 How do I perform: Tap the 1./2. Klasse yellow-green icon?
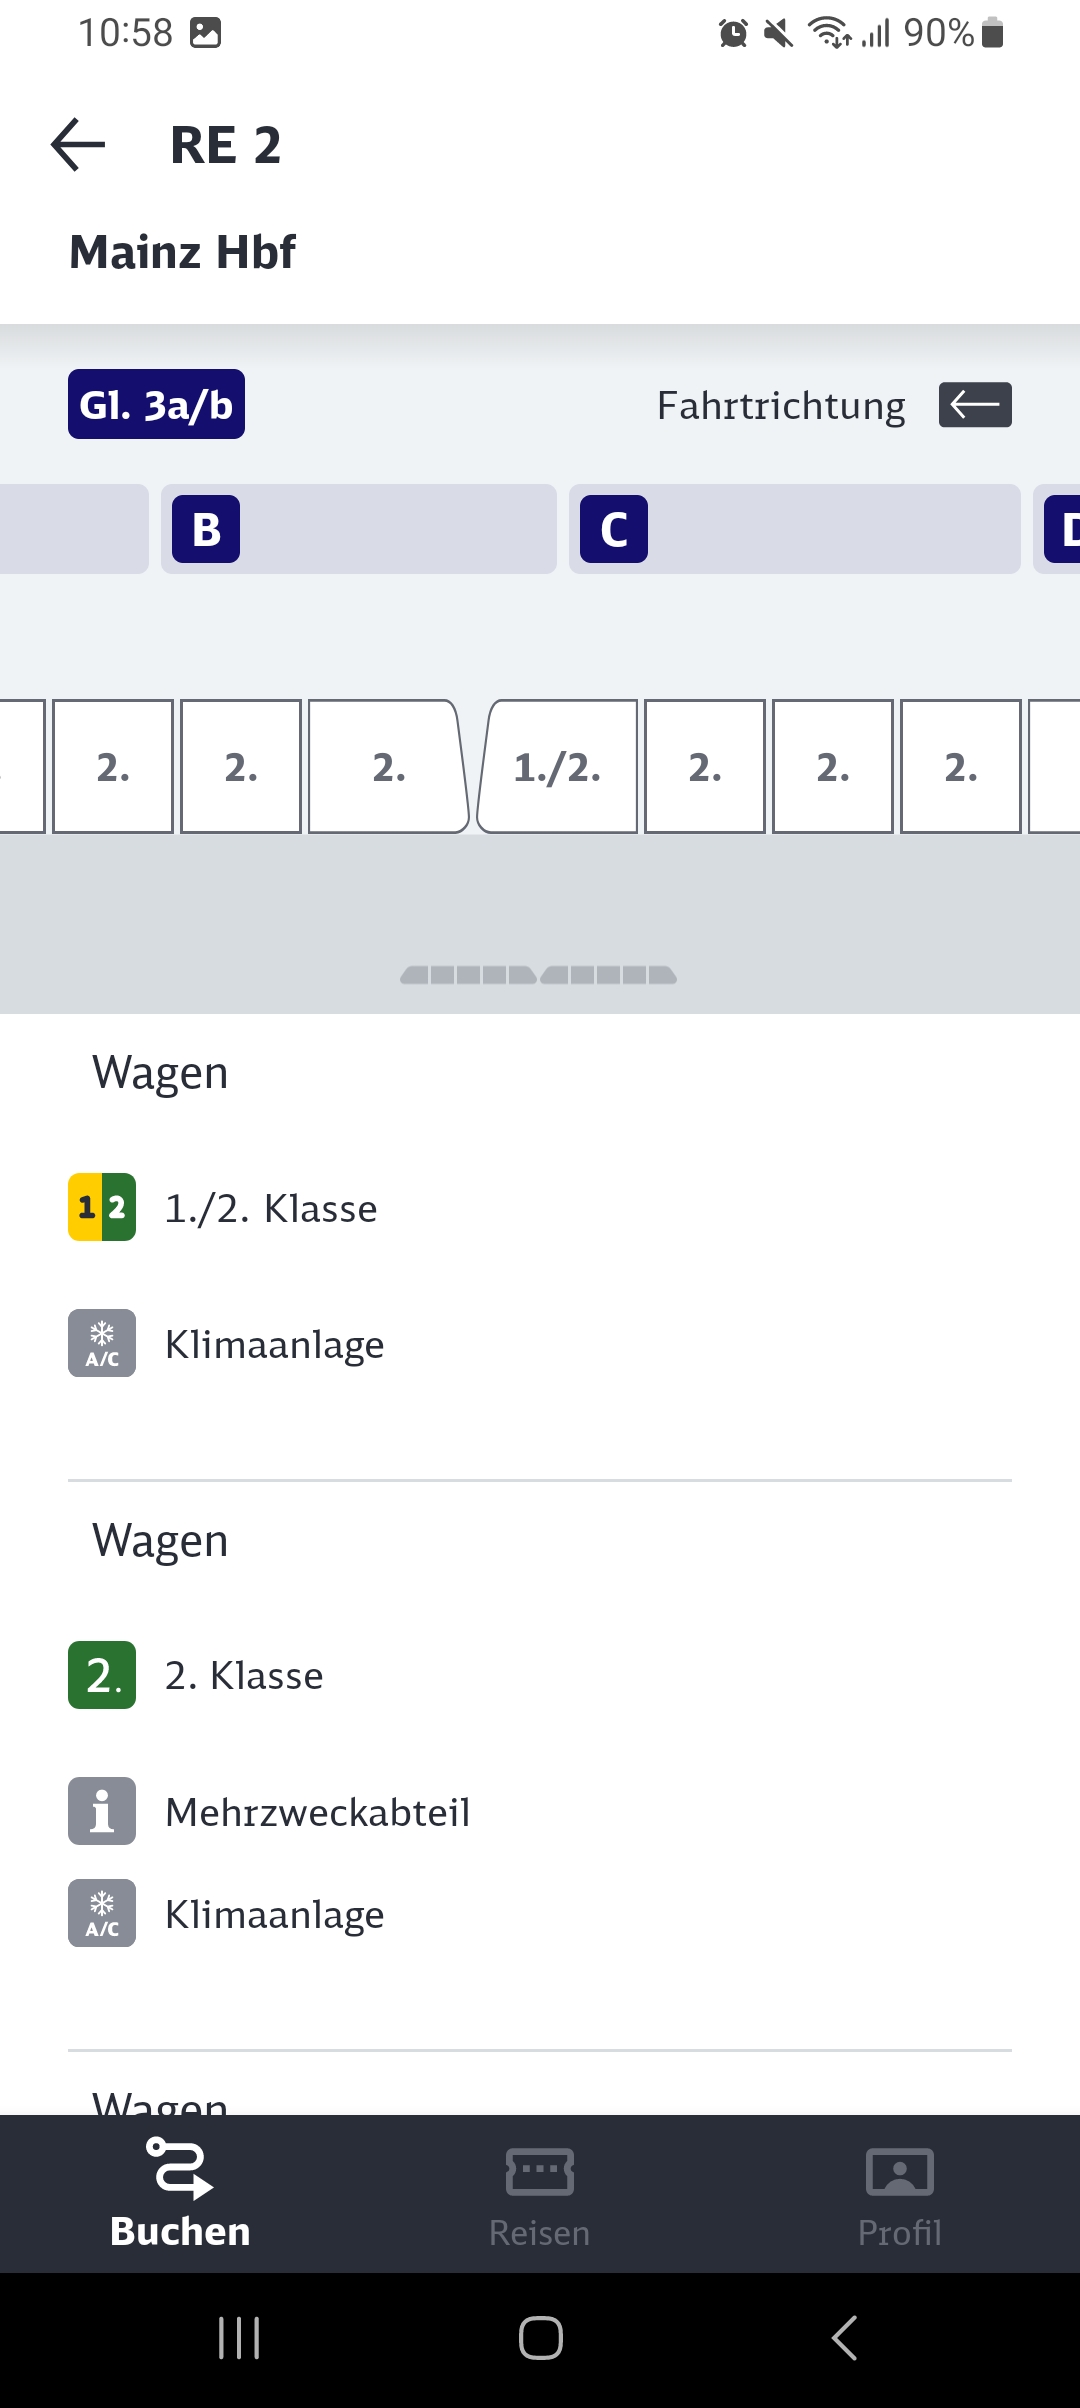pyautogui.click(x=102, y=1207)
